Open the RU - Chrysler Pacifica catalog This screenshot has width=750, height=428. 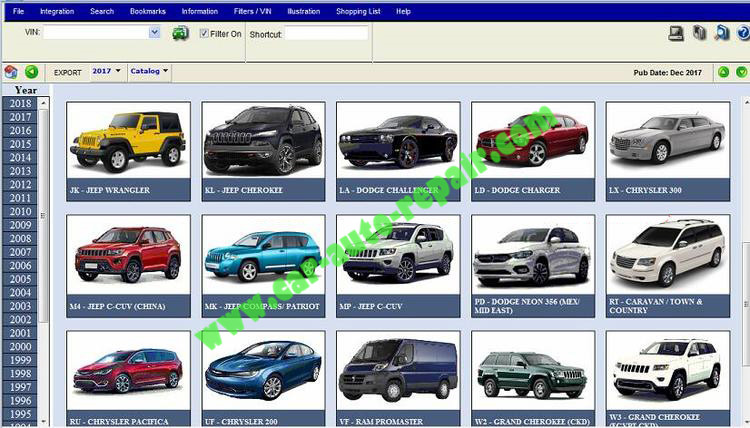tap(128, 379)
